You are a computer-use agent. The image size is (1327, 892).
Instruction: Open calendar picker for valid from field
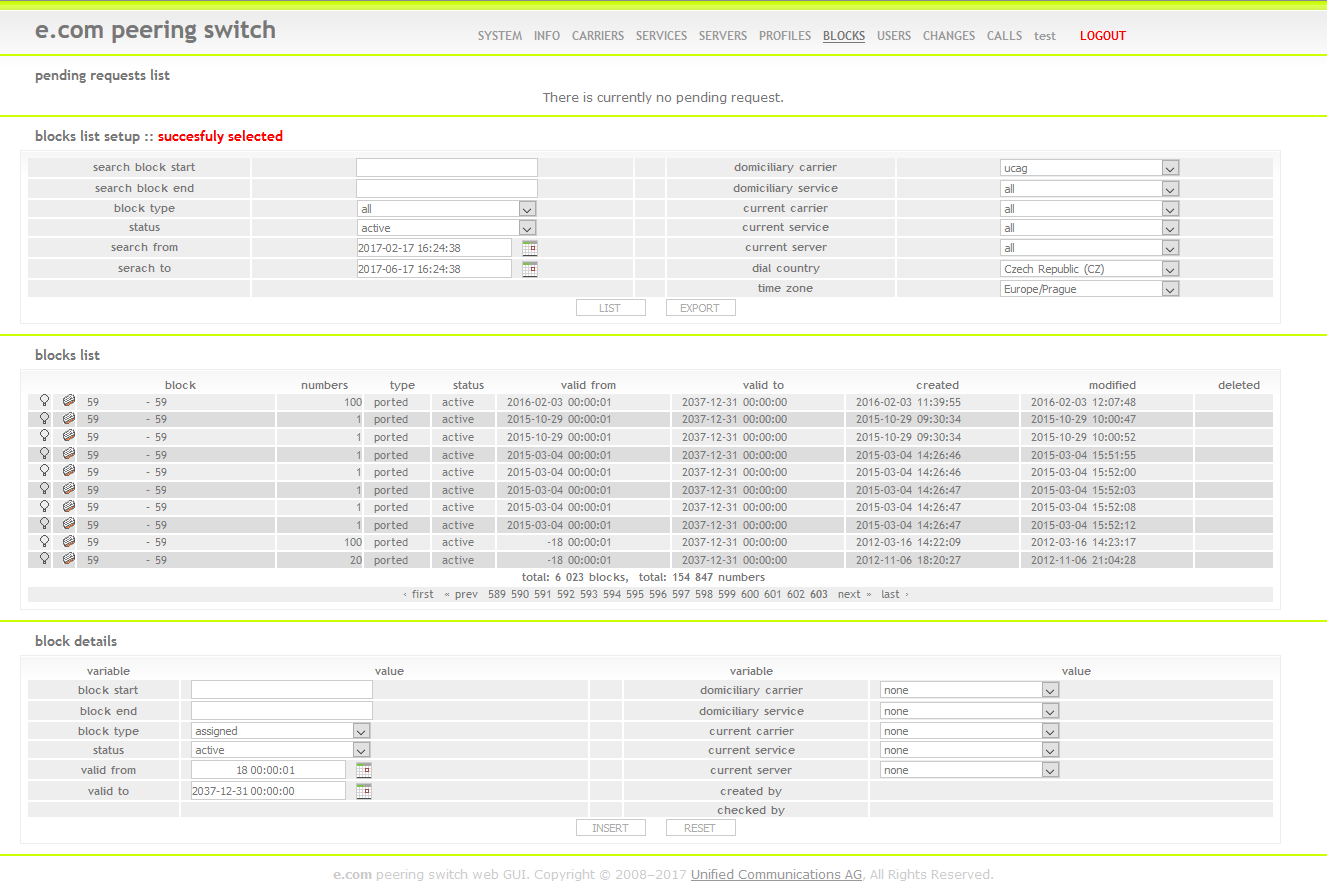click(364, 770)
